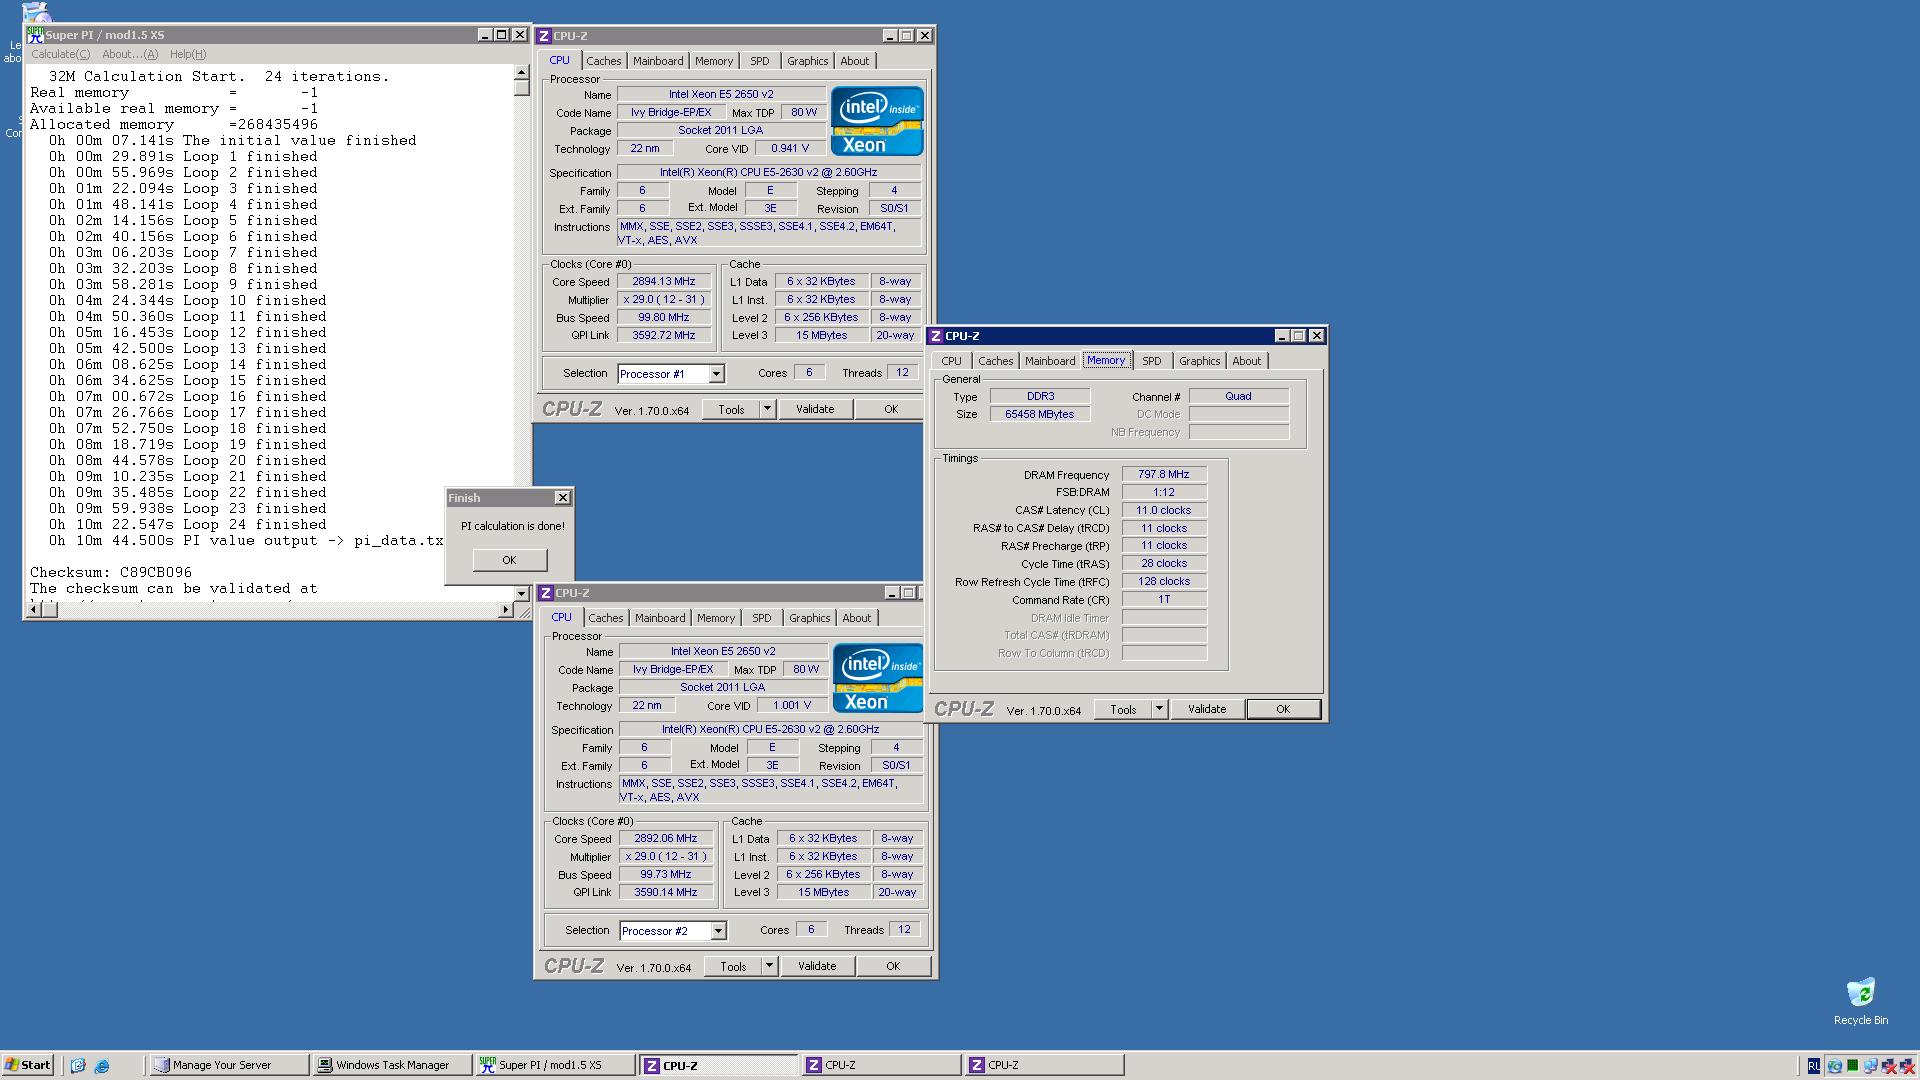This screenshot has height=1080, width=1920.
Task: Click OK in the Finish dialog
Action: (x=509, y=560)
